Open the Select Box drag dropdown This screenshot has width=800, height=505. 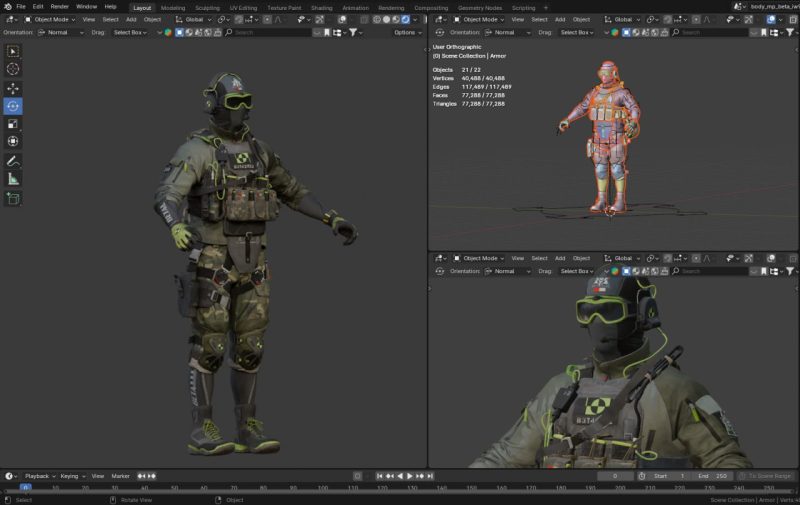point(130,32)
